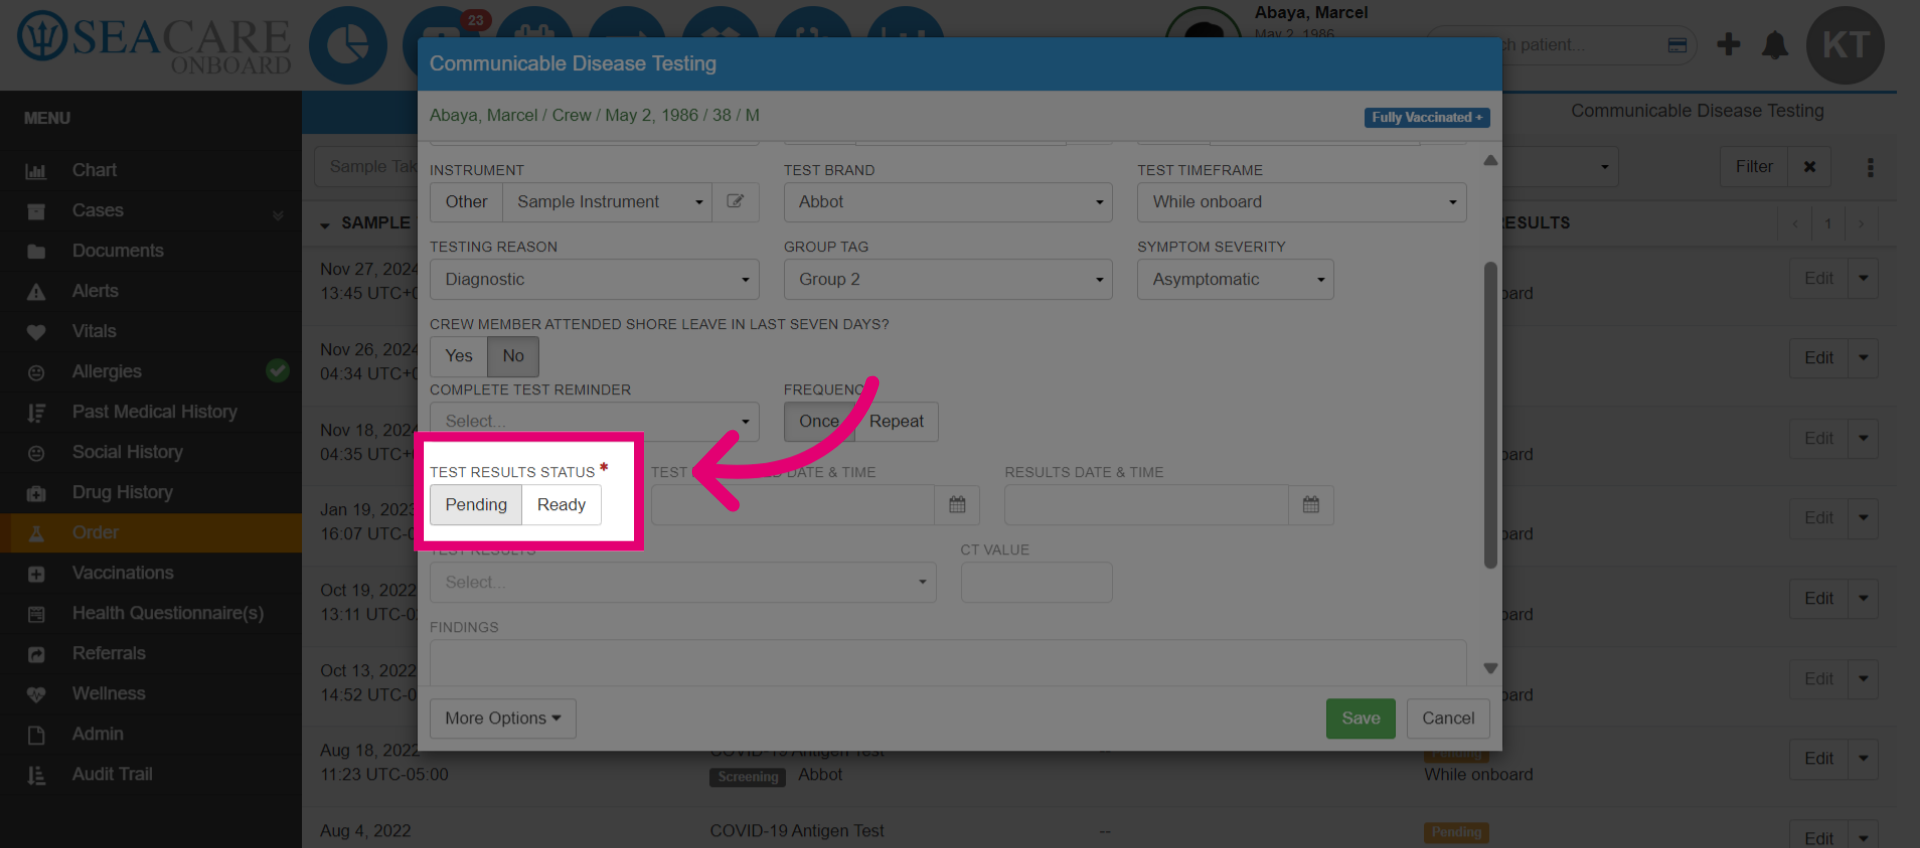This screenshot has height=848, width=1920.
Task: Click the edit instrument pencil icon
Action: click(735, 201)
